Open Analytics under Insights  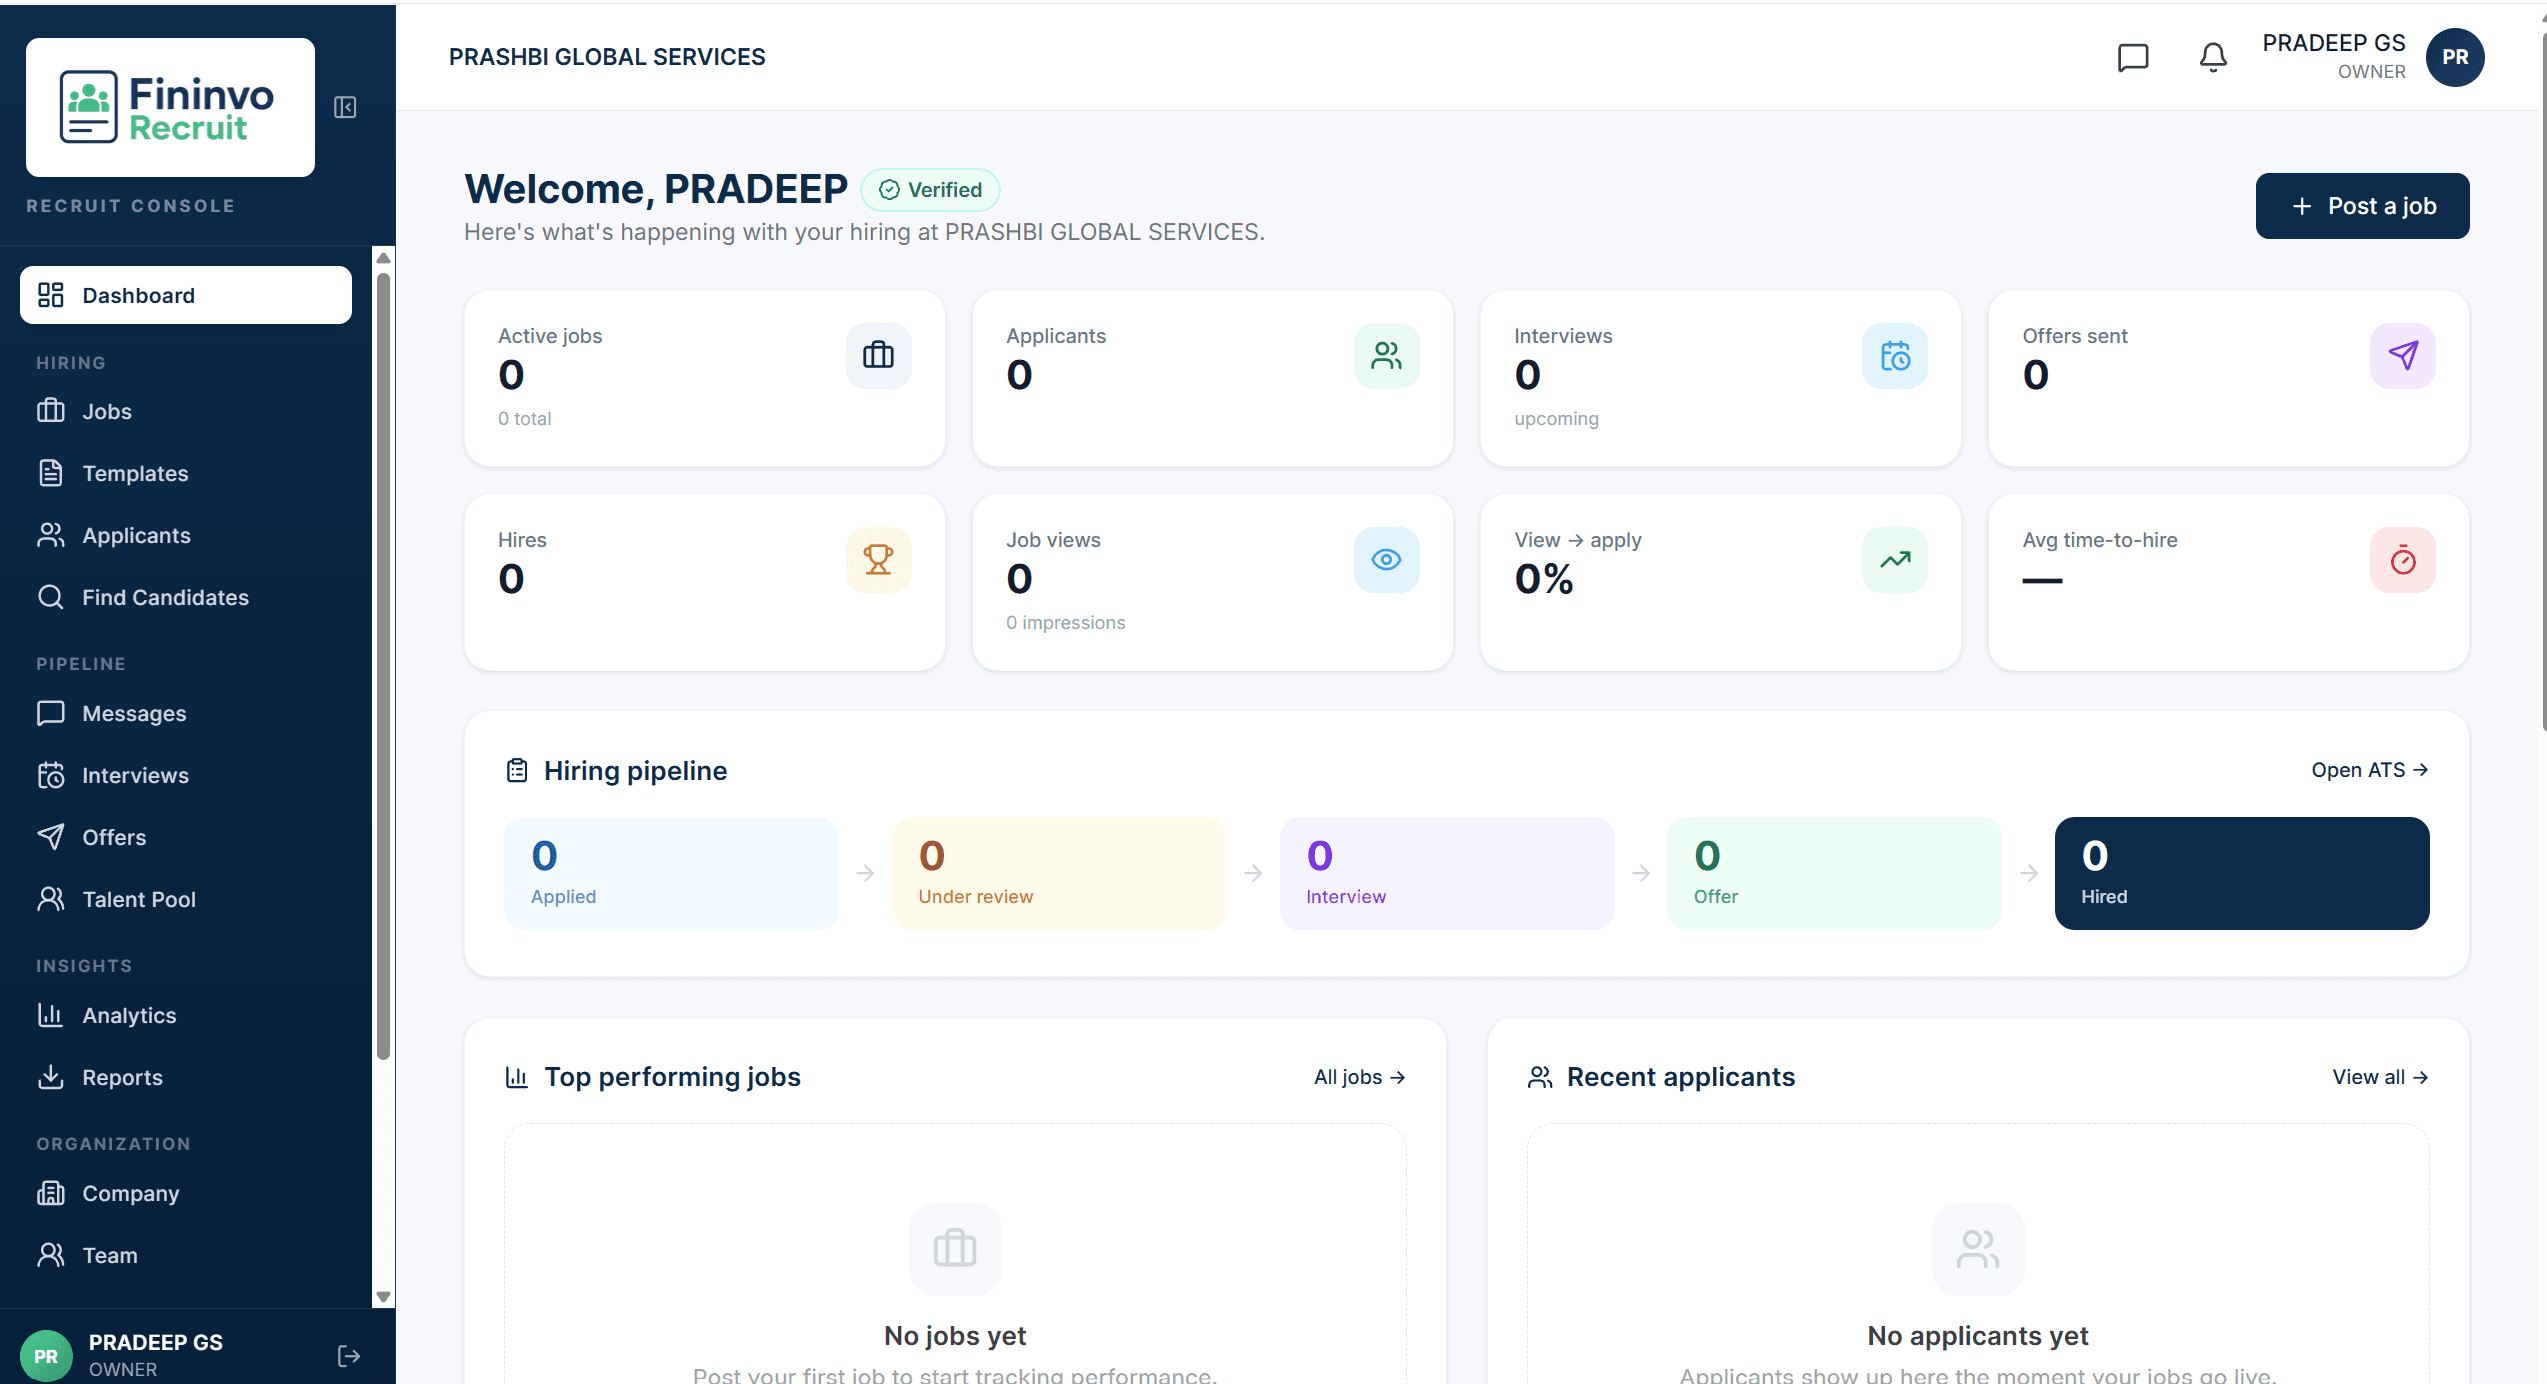(186, 1015)
